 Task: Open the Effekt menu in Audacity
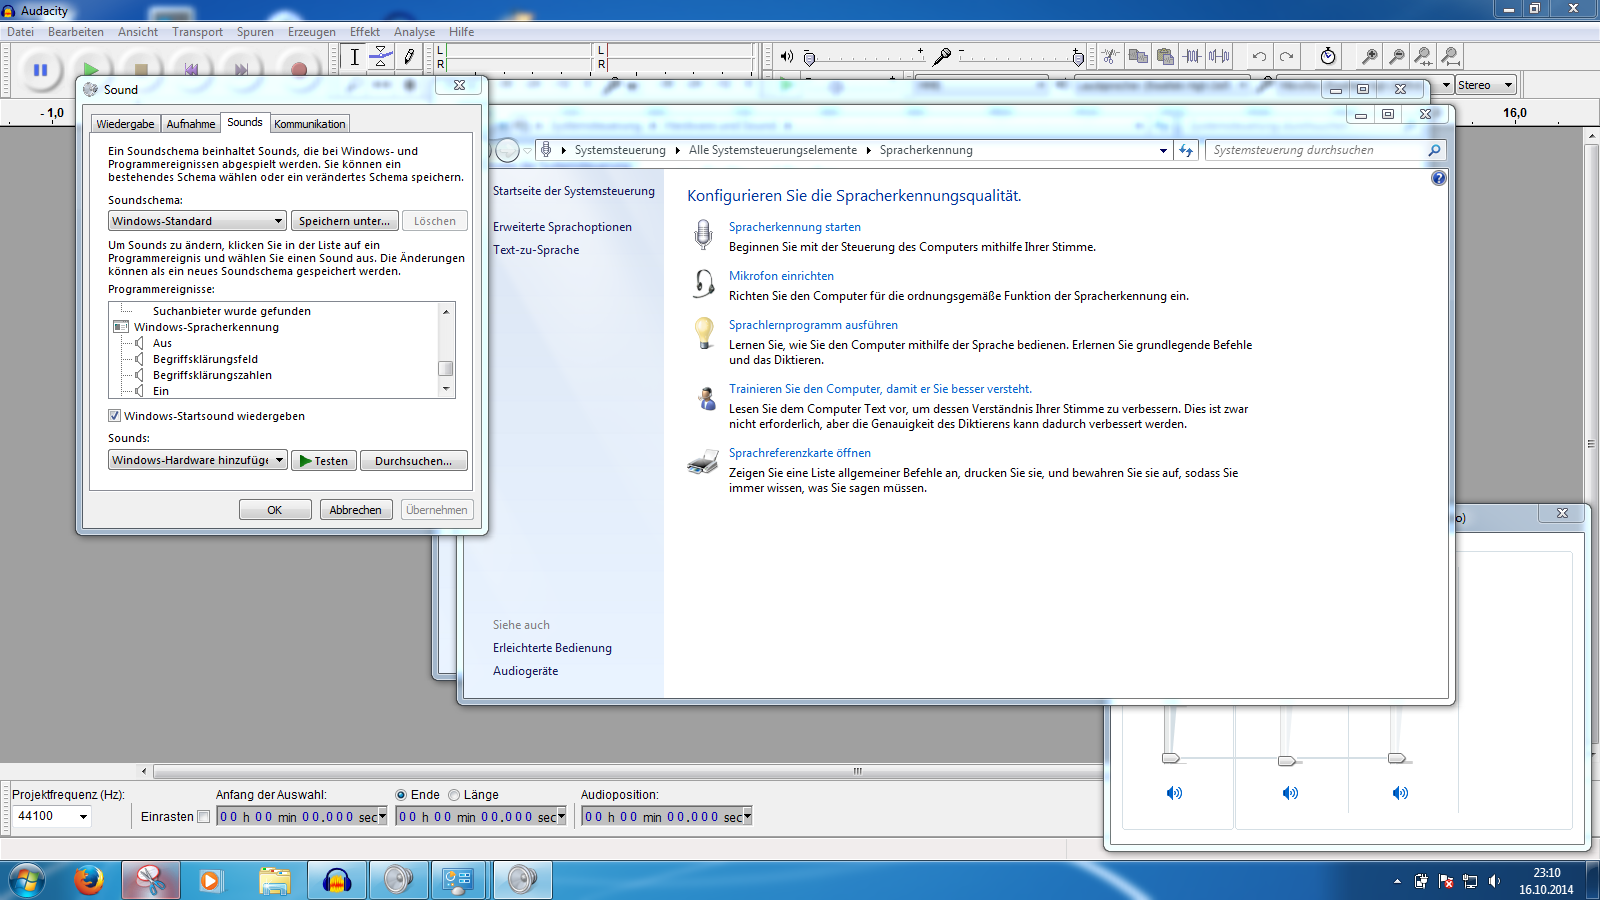(365, 32)
